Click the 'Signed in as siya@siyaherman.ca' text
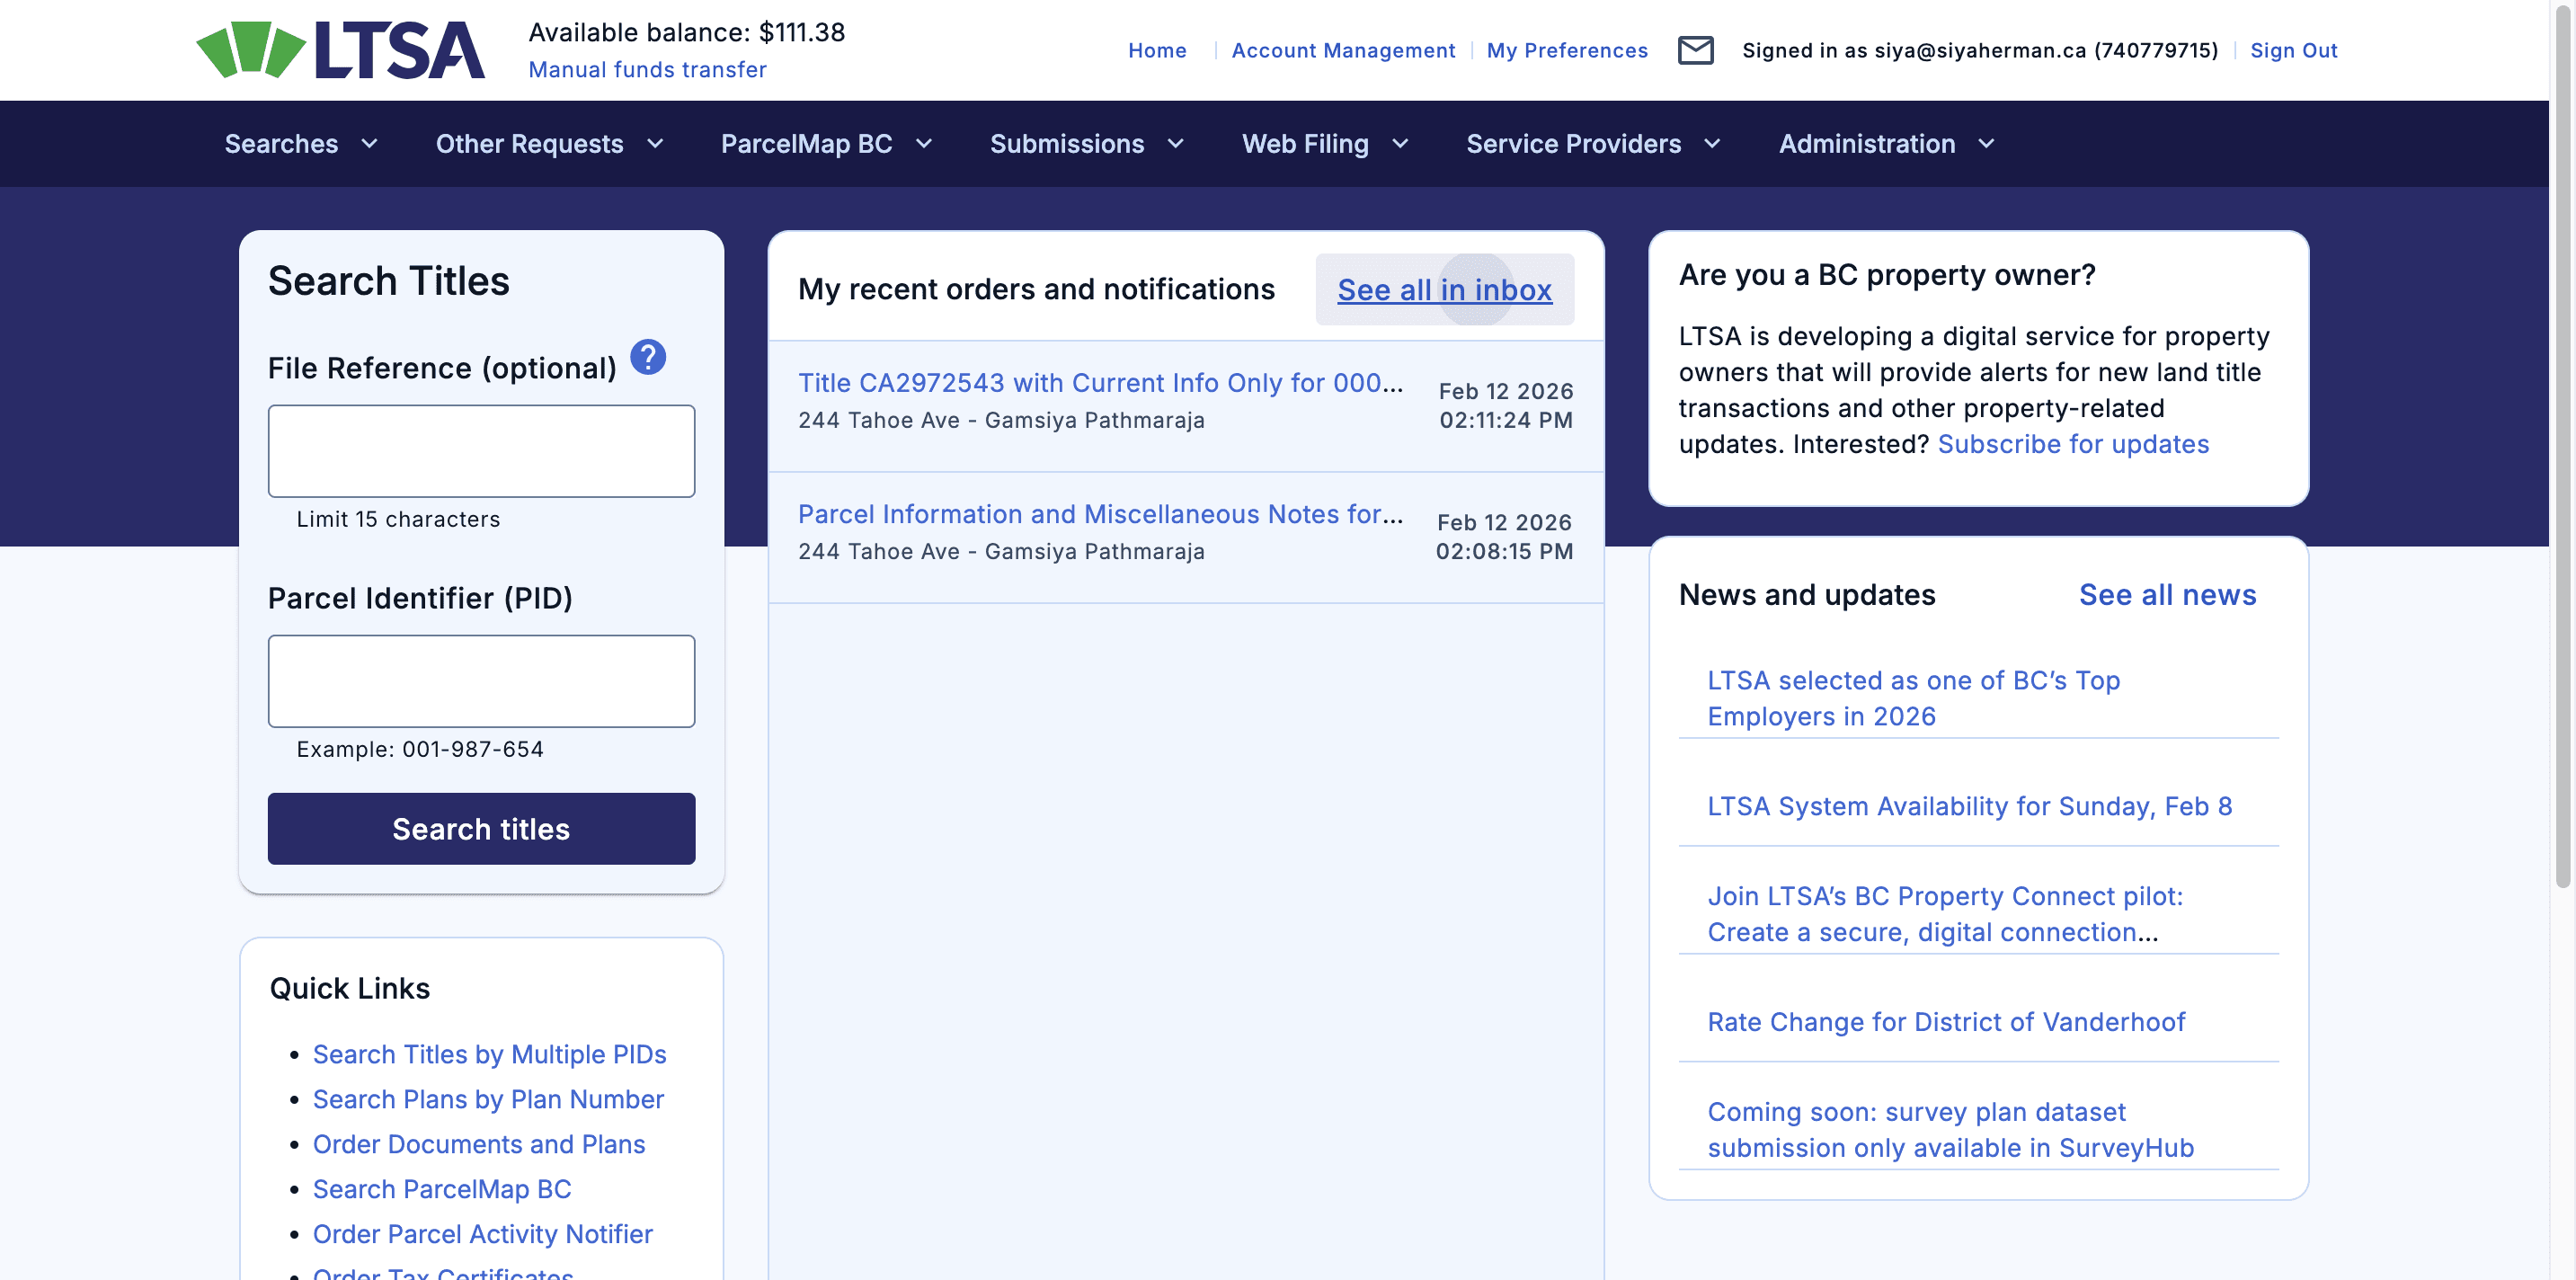This screenshot has height=1280, width=2576. 1979,50
